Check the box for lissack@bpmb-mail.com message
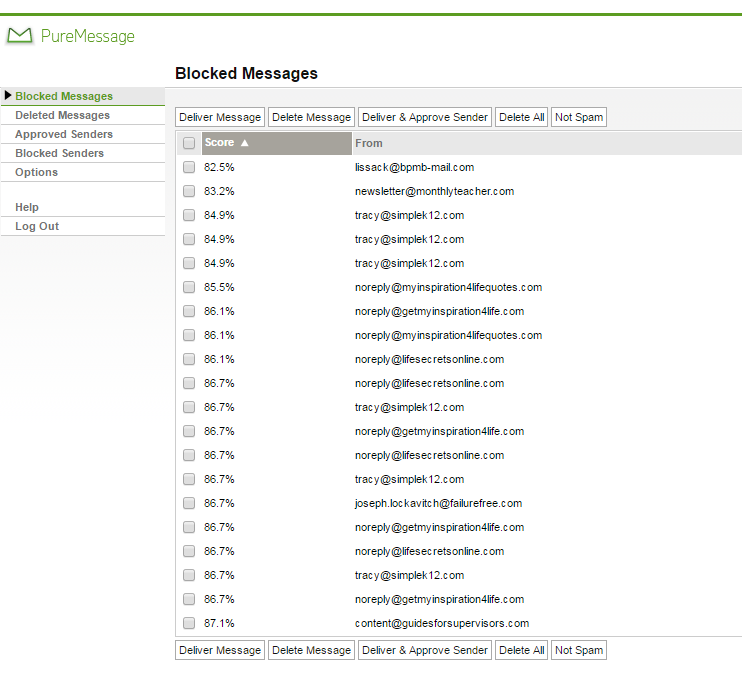Image resolution: width=742 pixels, height=693 pixels. 189,167
